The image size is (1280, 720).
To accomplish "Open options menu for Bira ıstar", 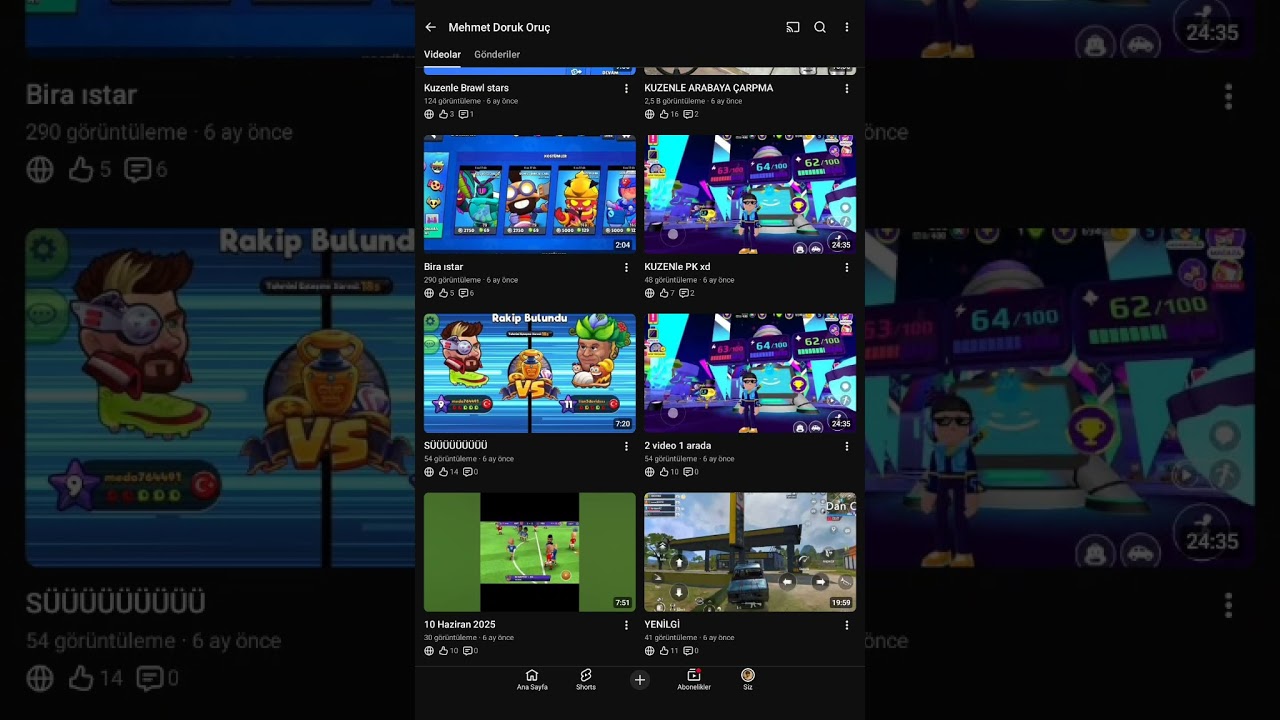I will 627,267.
